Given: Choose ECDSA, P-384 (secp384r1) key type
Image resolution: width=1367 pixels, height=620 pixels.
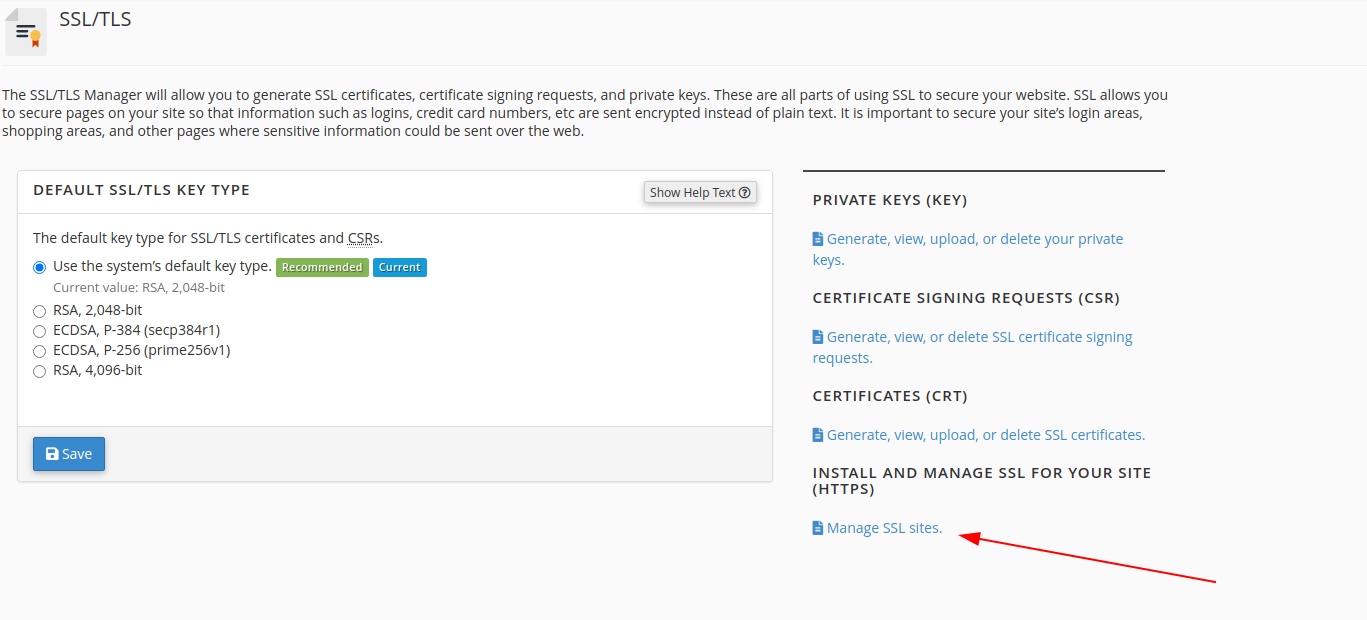Looking at the screenshot, I should [40, 331].
